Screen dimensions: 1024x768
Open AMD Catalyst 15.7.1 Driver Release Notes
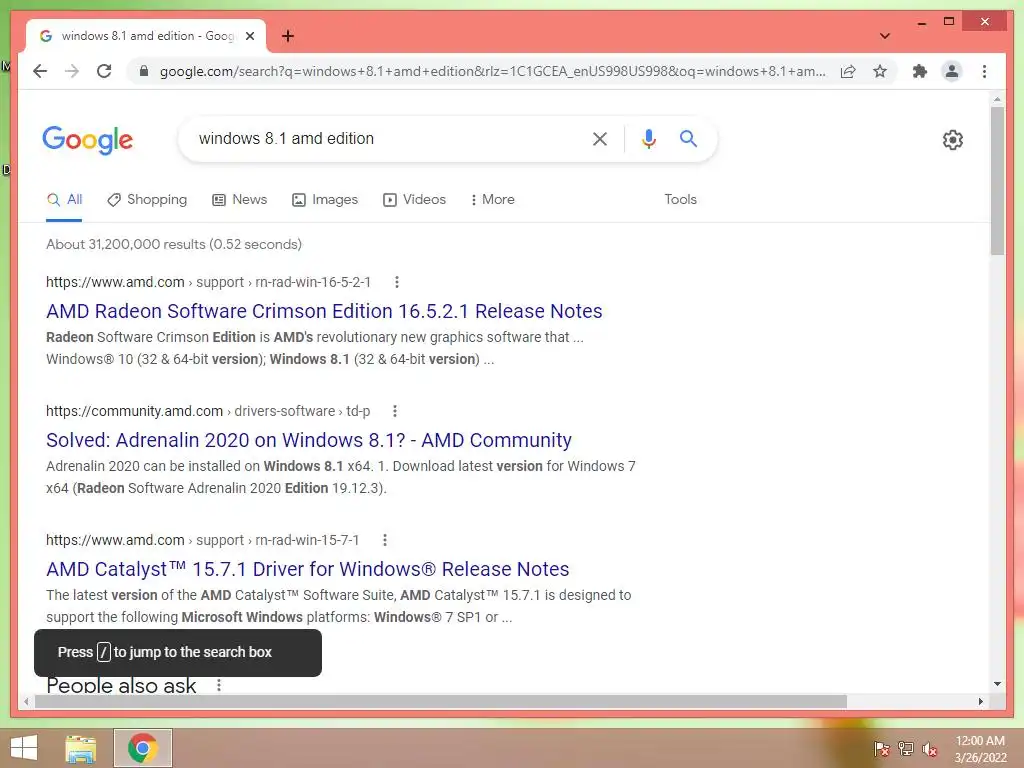(308, 569)
